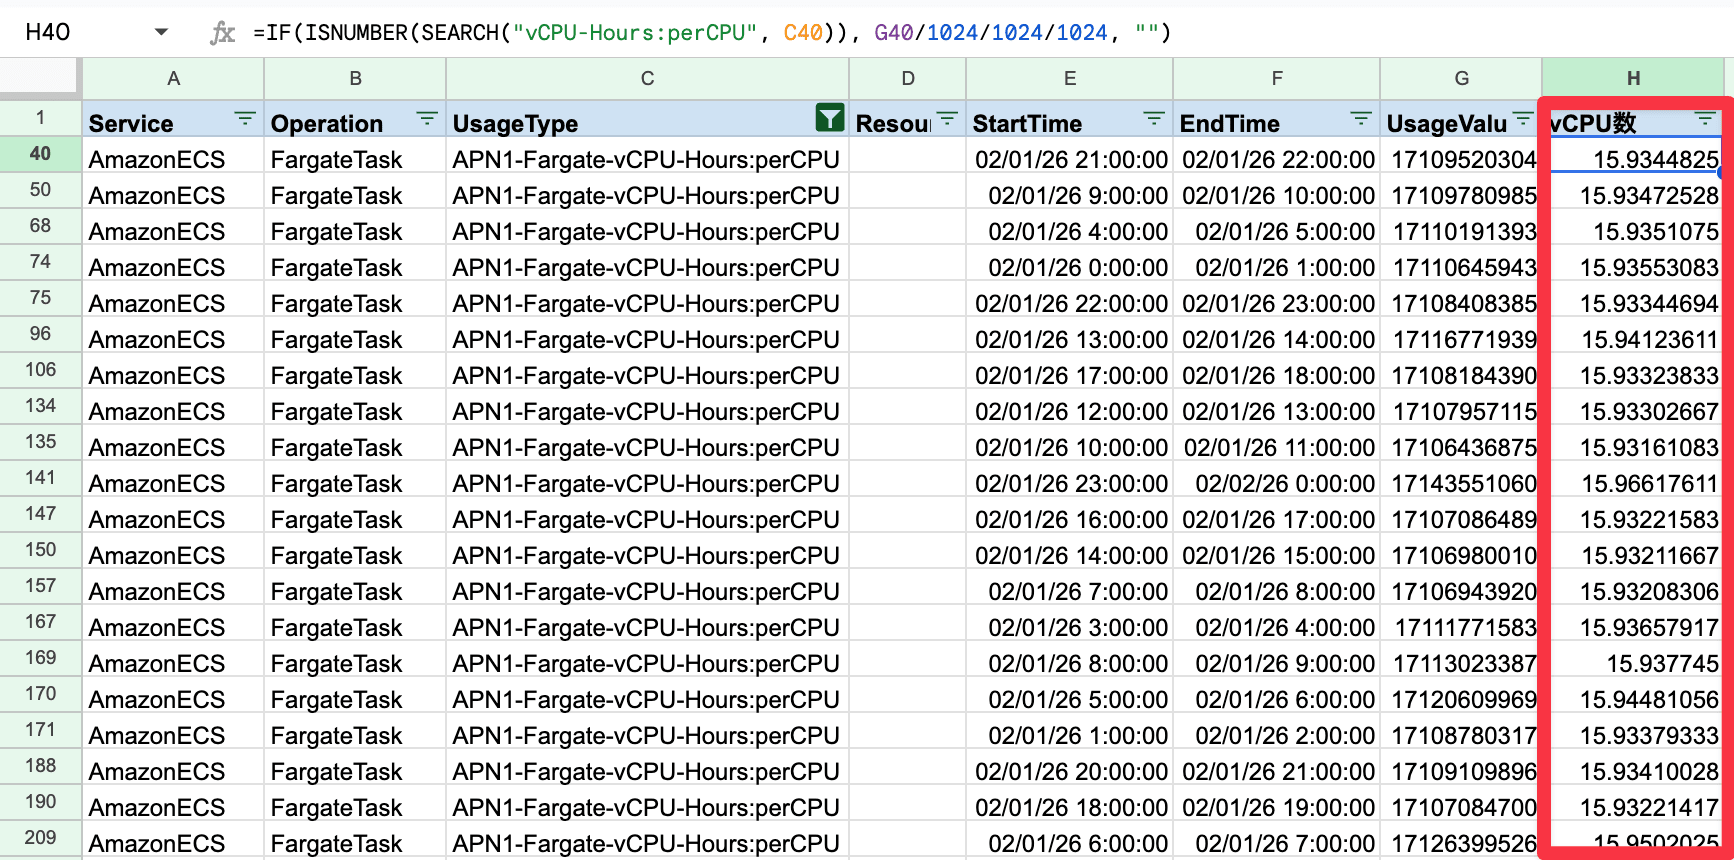Click the EndTime header cell
The height and width of the screenshot is (860, 1734).
coord(1276,119)
